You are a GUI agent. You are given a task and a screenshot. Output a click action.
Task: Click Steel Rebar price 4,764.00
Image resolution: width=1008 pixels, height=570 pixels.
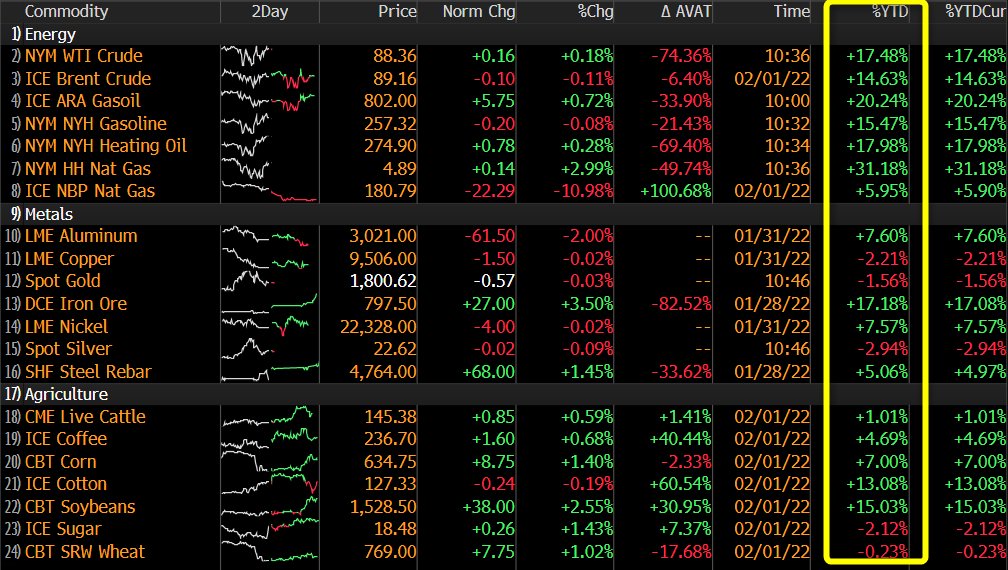383,371
